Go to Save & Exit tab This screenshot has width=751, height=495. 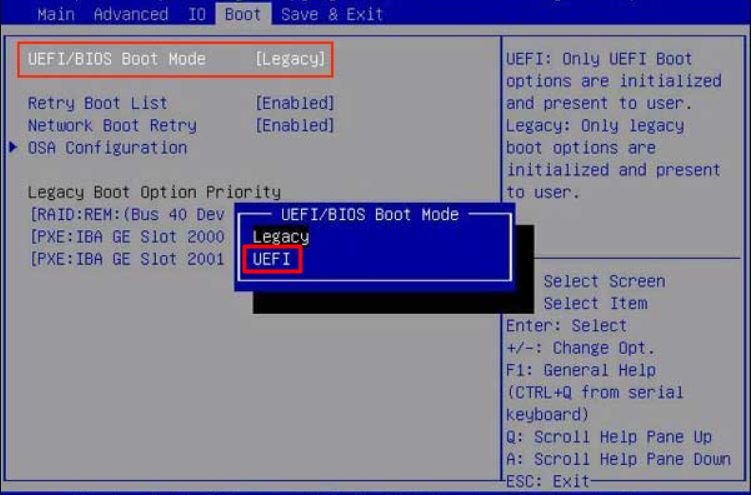(332, 14)
